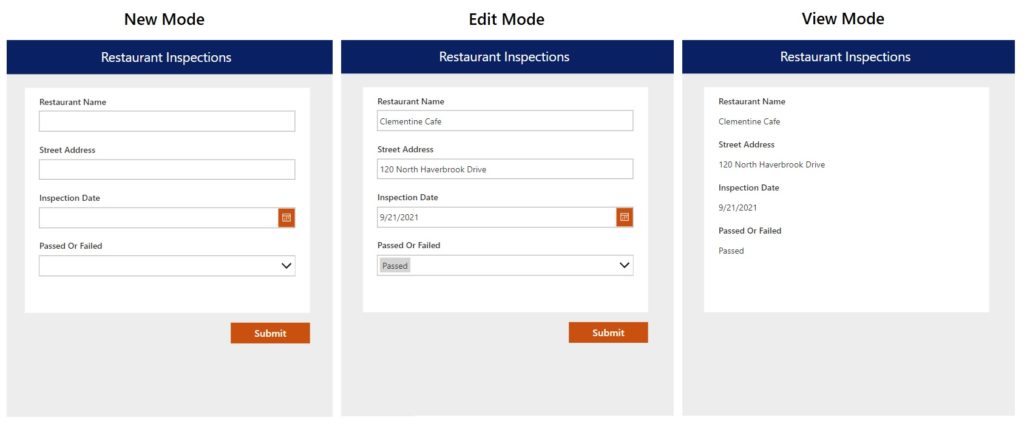Click the empty Inspection Date field
Viewport: 1024px width, 429px height.
click(158, 217)
